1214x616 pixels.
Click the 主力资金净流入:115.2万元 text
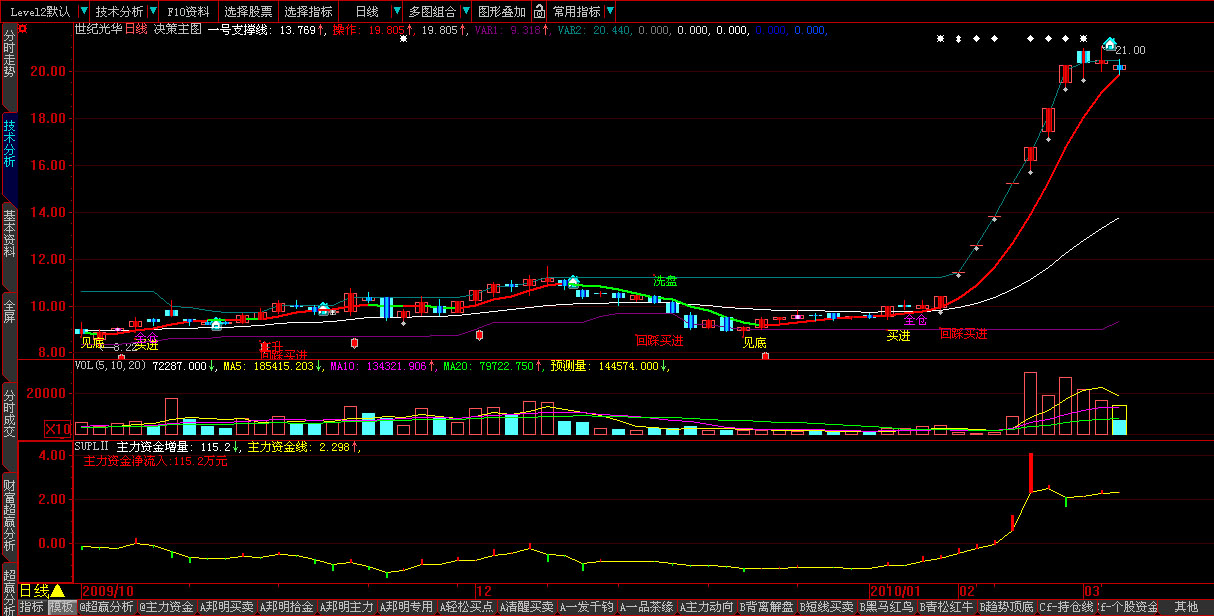[155, 462]
